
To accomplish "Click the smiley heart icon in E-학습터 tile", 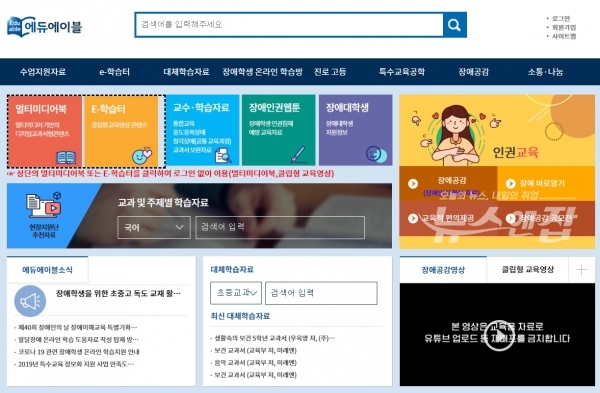I will coord(142,156).
